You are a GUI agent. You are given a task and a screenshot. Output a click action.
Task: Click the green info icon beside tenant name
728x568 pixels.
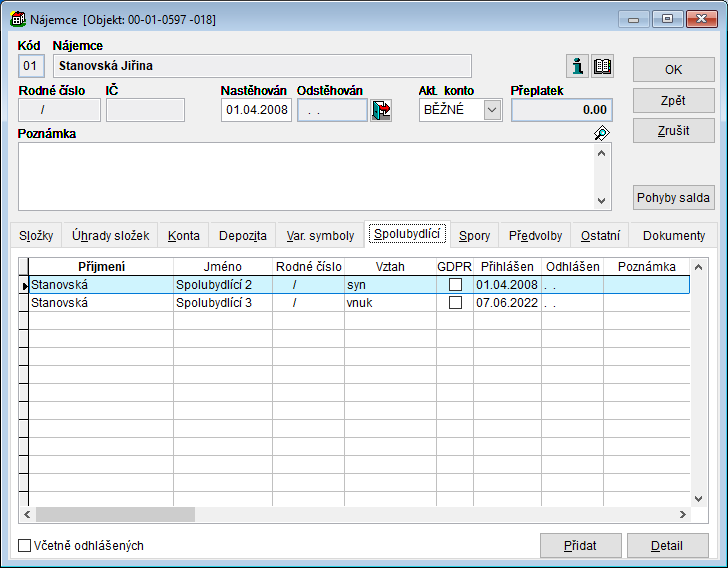(x=577, y=67)
